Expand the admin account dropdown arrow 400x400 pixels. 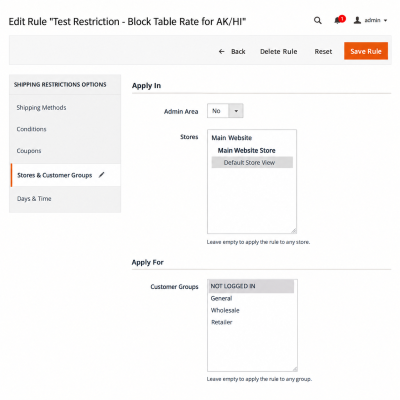pos(386,21)
